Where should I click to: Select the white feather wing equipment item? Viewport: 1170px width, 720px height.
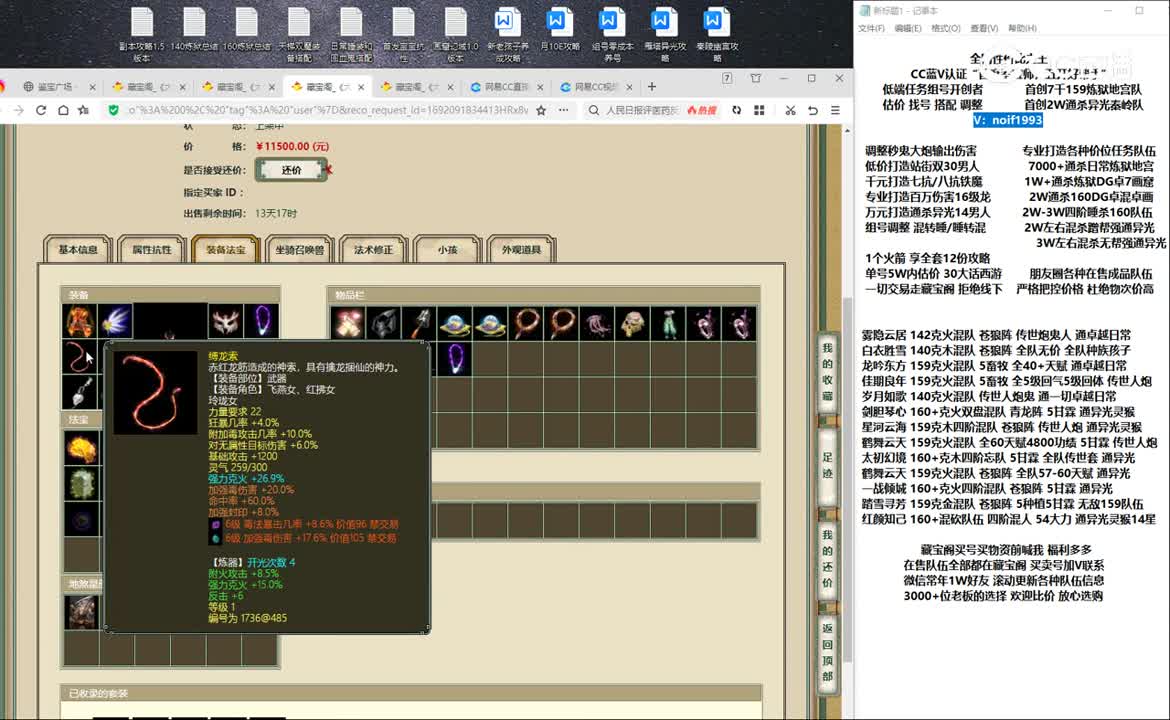[x=116, y=321]
